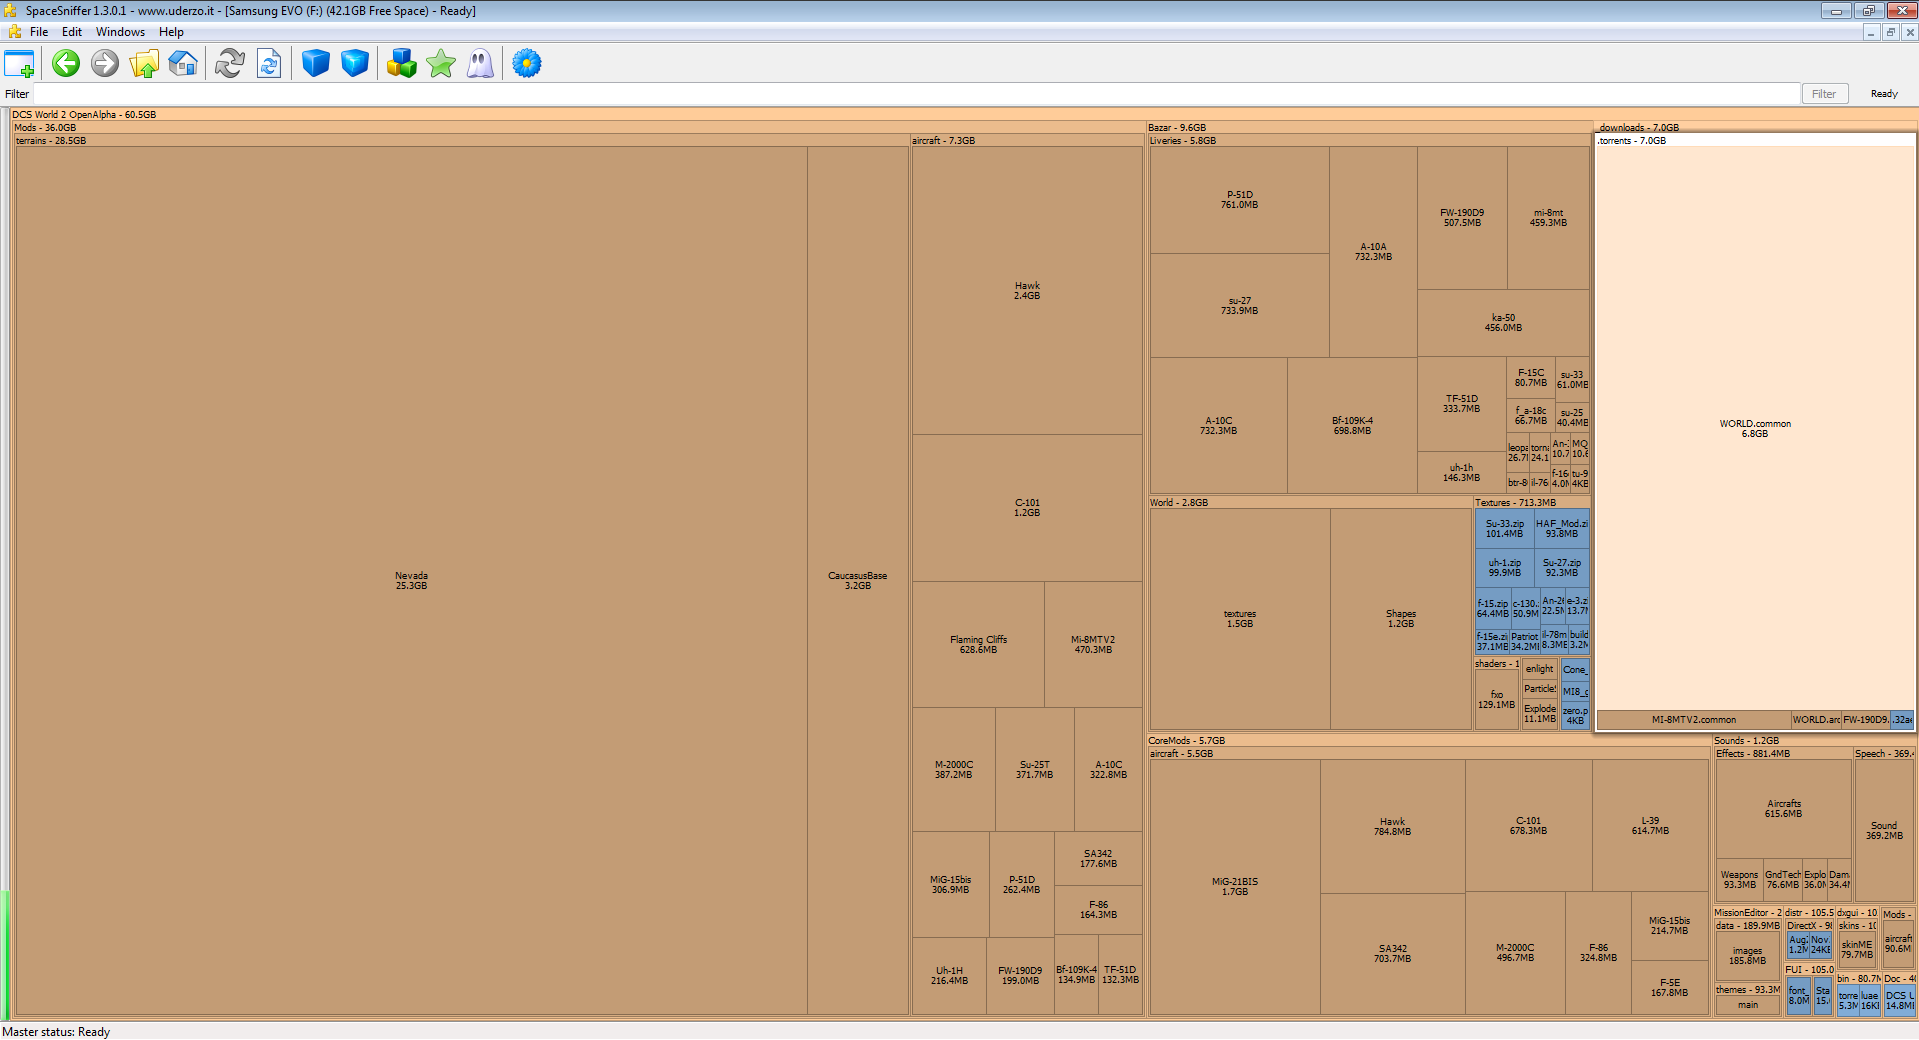Click SpaceSniffer app icon in title bar
Image resolution: width=1919 pixels, height=1040 pixels.
pos(11,11)
